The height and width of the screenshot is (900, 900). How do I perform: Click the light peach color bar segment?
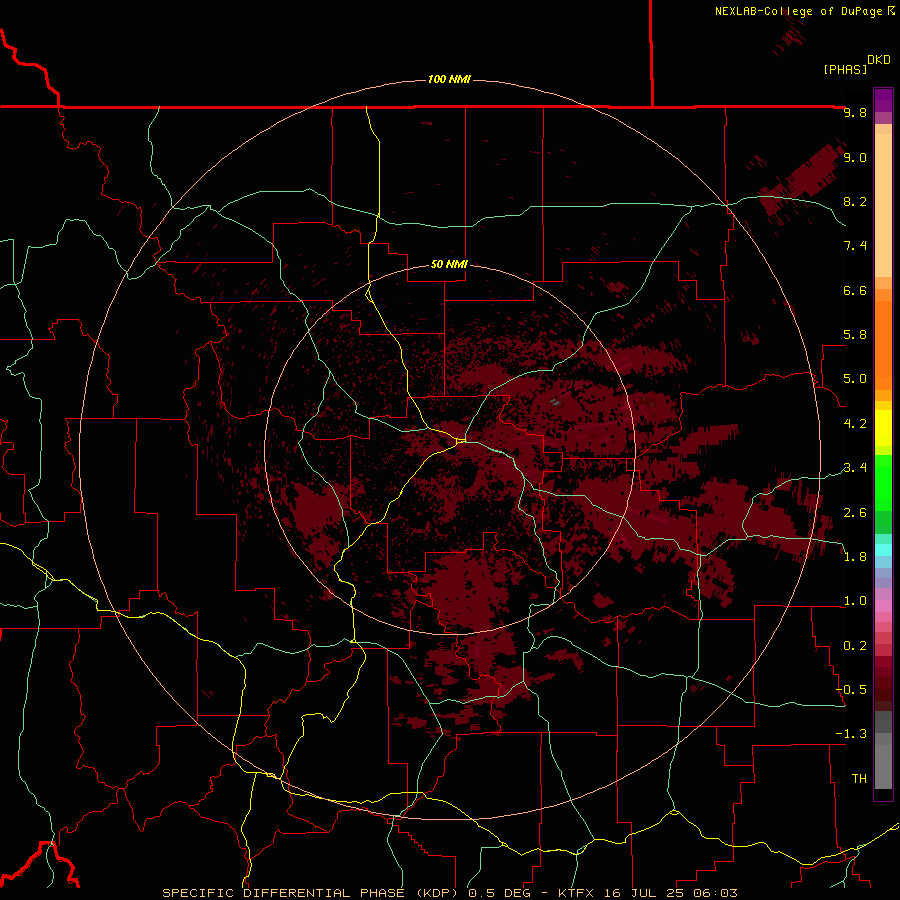click(883, 206)
